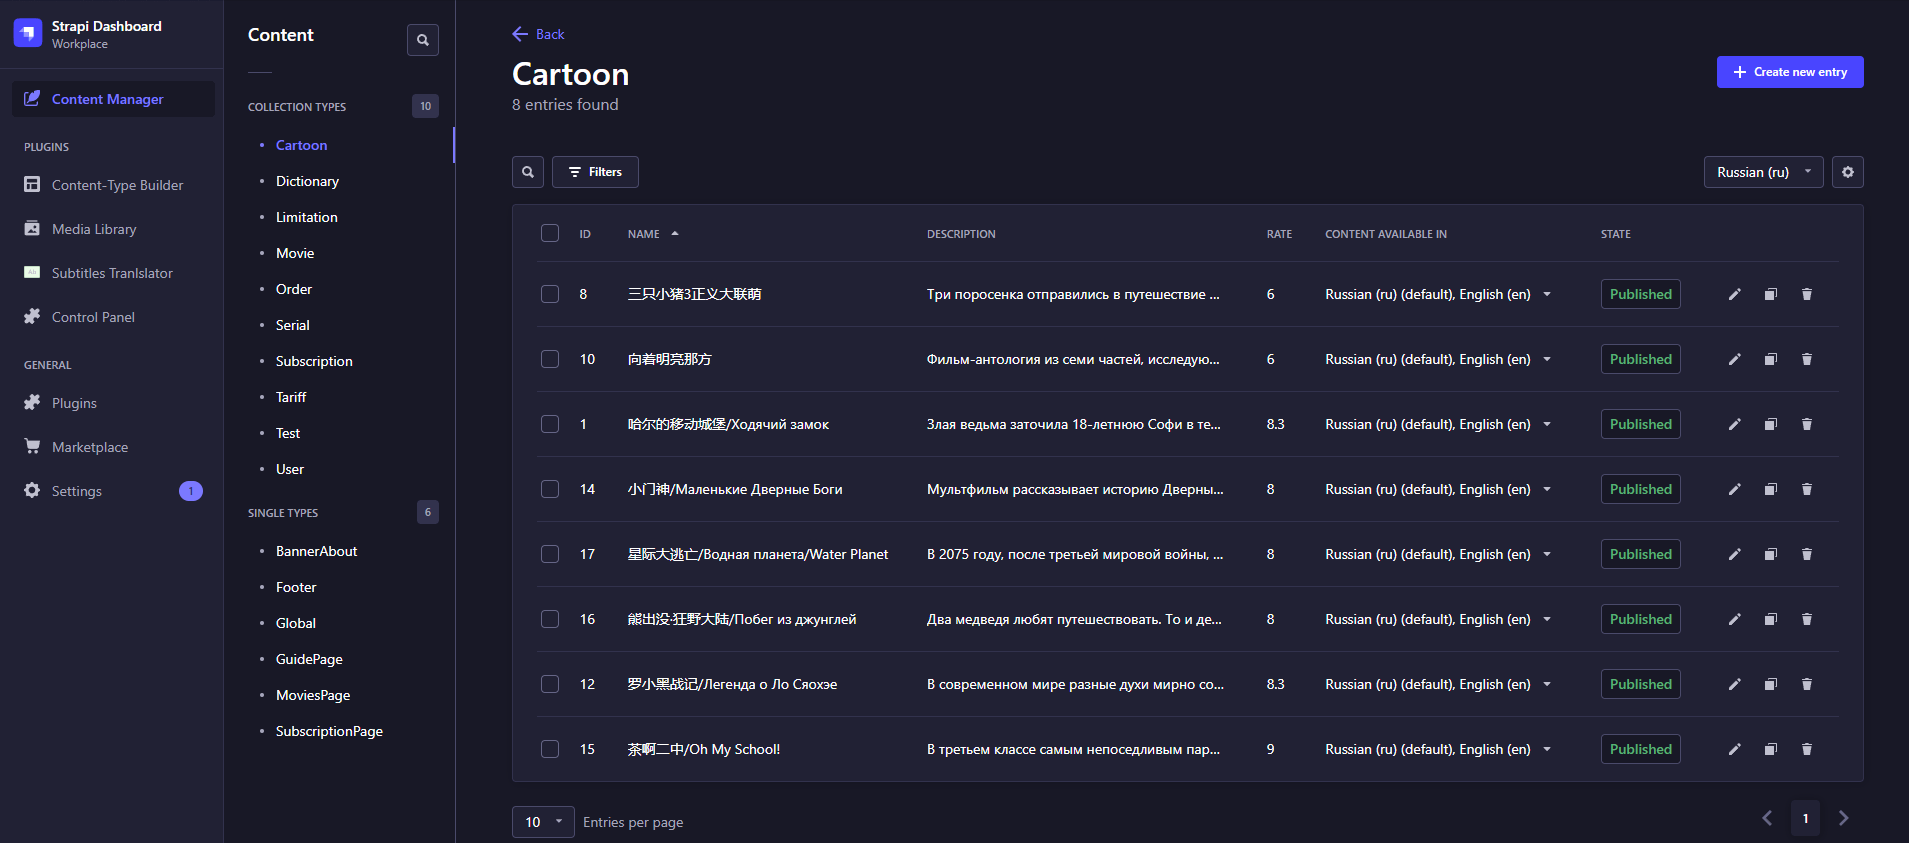The height and width of the screenshot is (843, 1909).
Task: Duplicate the Oh My School! entry
Action: click(x=1771, y=749)
